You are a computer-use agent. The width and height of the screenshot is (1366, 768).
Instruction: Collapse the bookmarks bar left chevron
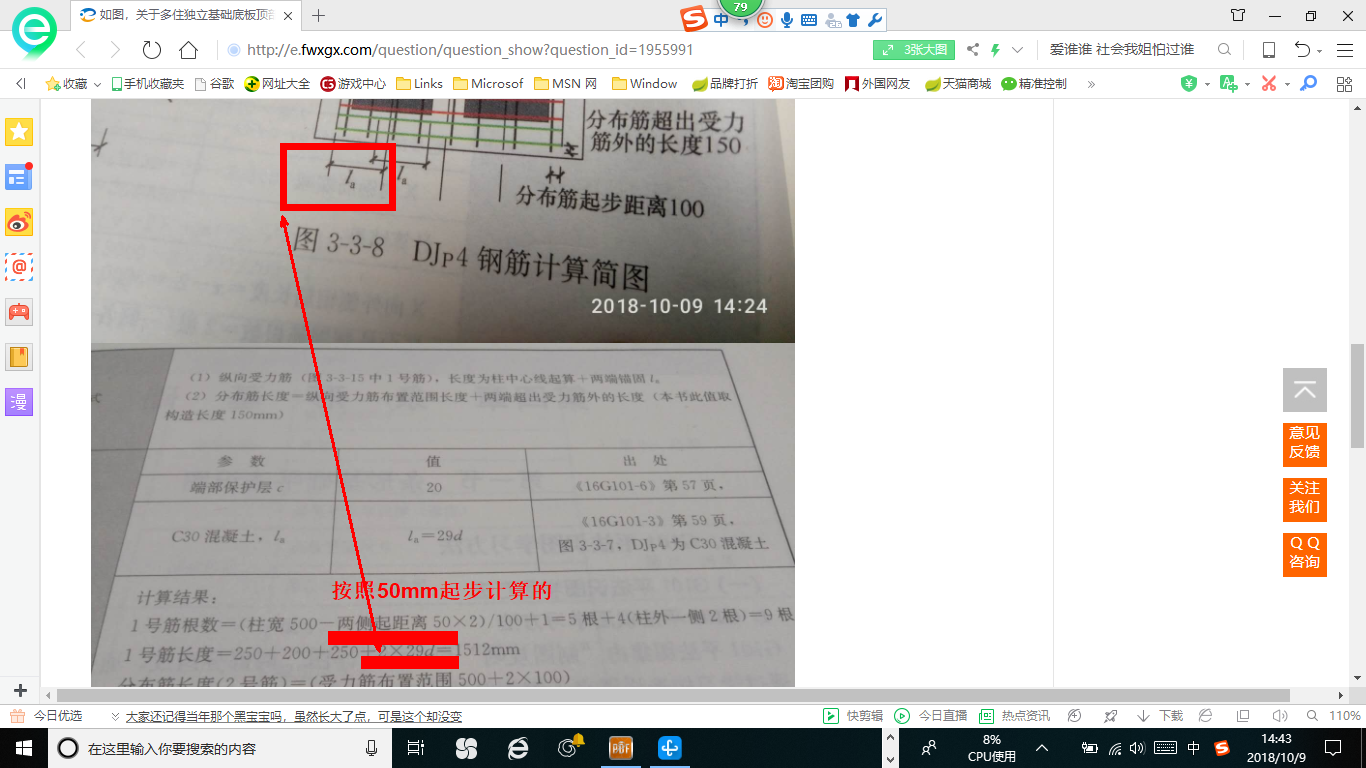21,84
